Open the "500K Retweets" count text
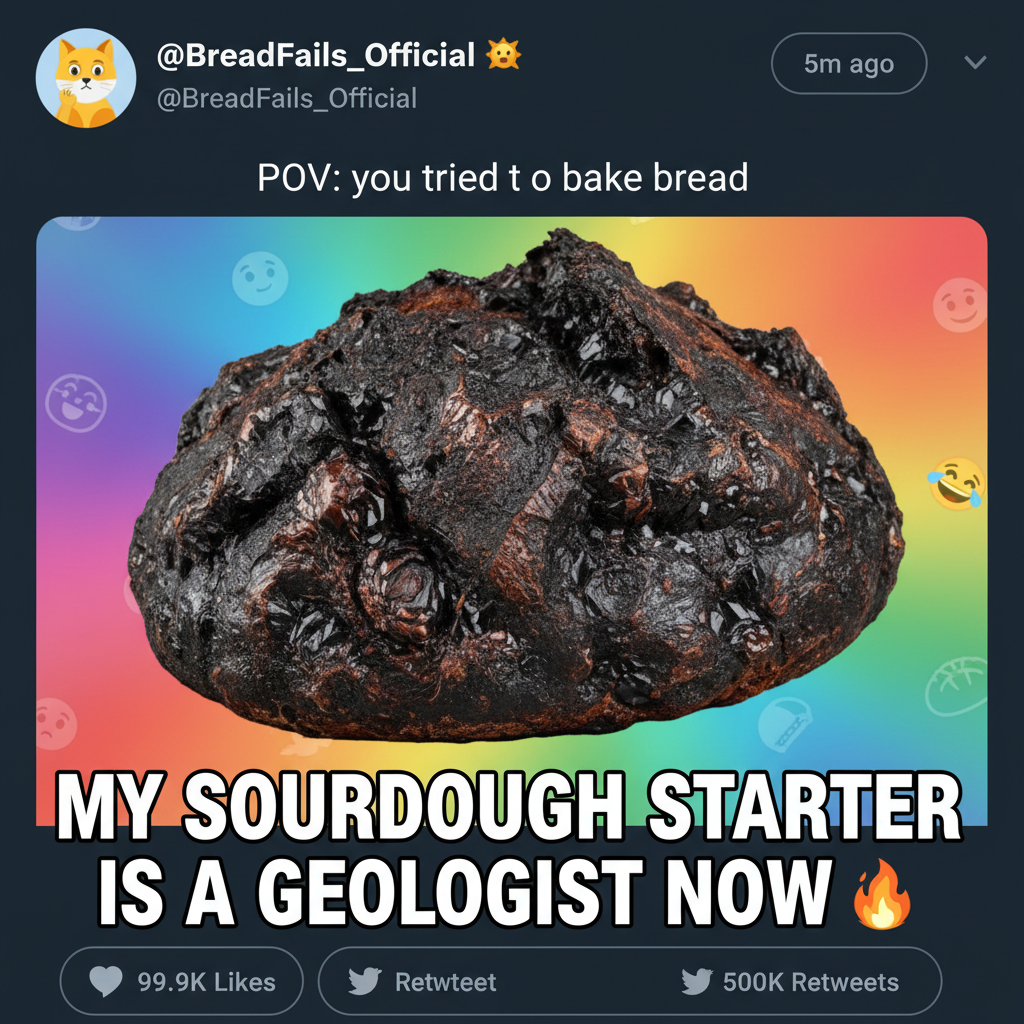This screenshot has width=1024, height=1024. (810, 982)
